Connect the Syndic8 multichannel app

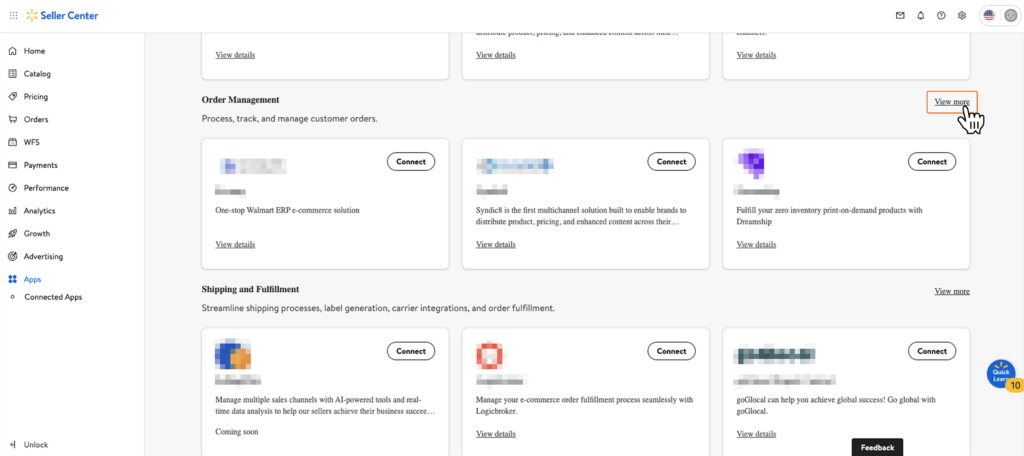pyautogui.click(x=671, y=161)
